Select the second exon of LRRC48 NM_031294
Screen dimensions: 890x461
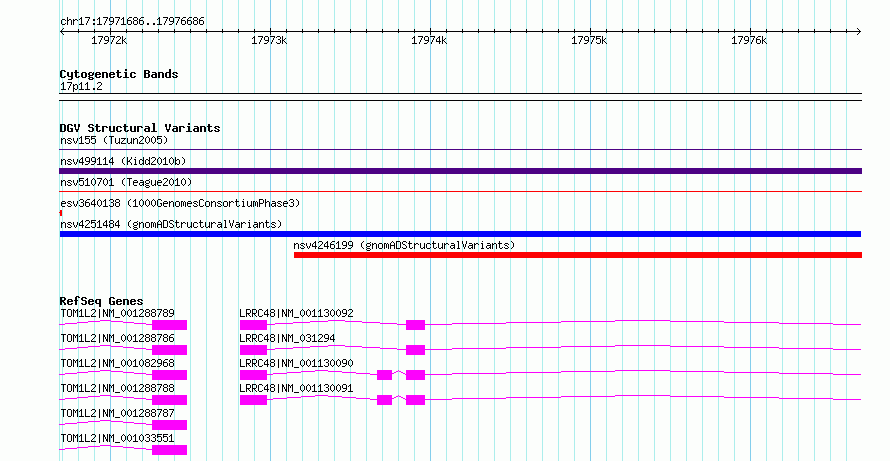coord(415,350)
